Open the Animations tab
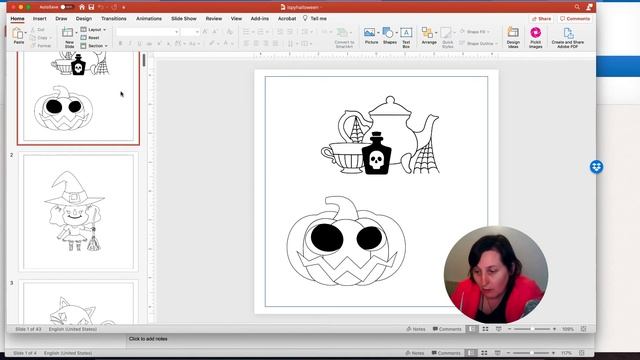Screen dimensions: 640x360 pyautogui.click(x=149, y=19)
